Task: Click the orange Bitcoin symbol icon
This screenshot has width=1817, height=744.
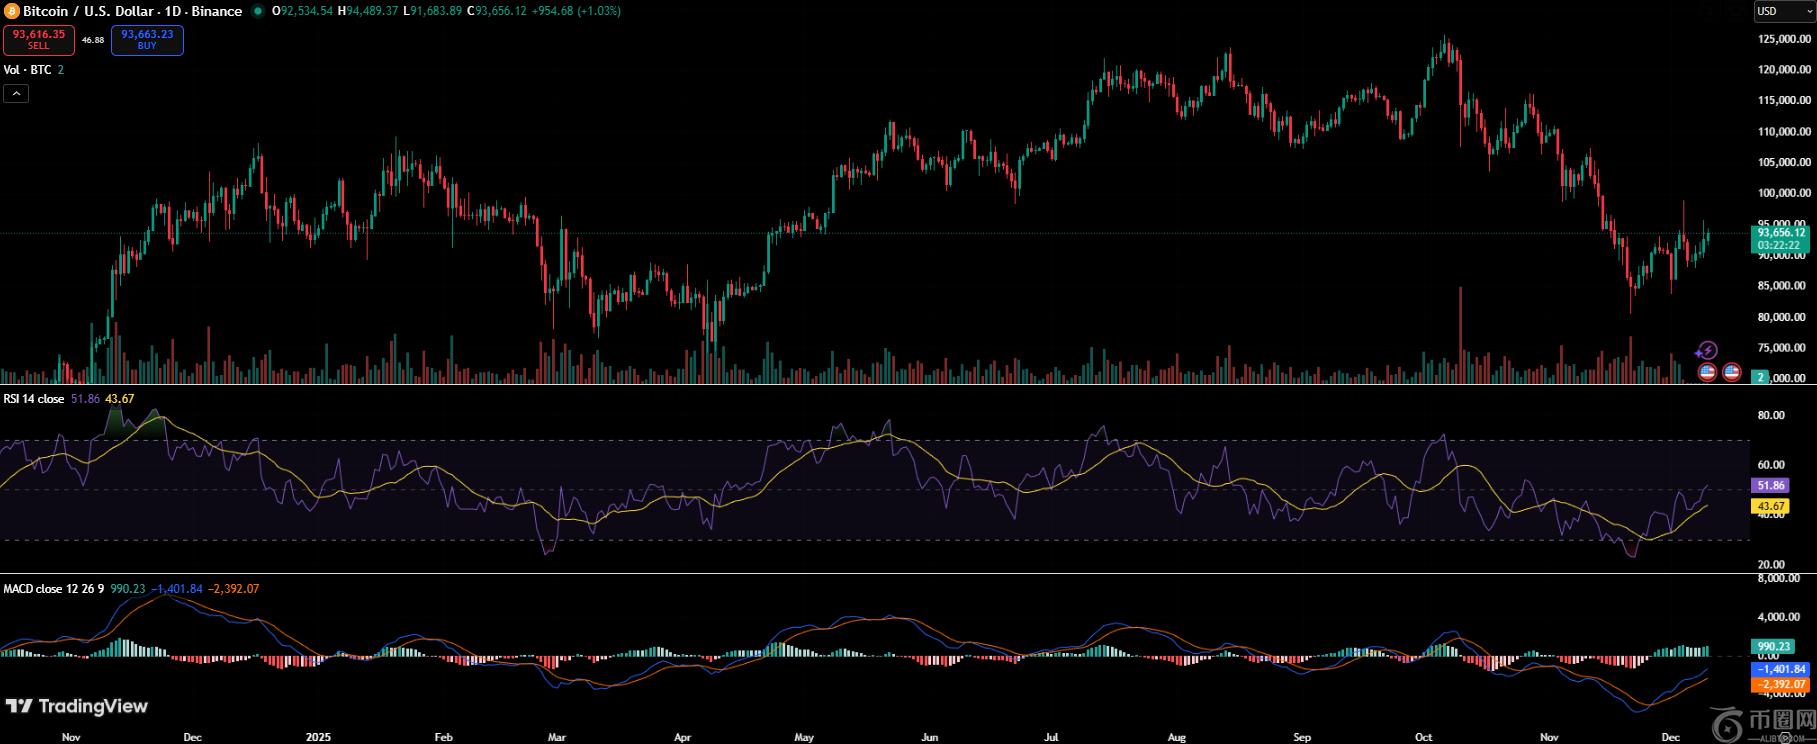Action: click(11, 11)
